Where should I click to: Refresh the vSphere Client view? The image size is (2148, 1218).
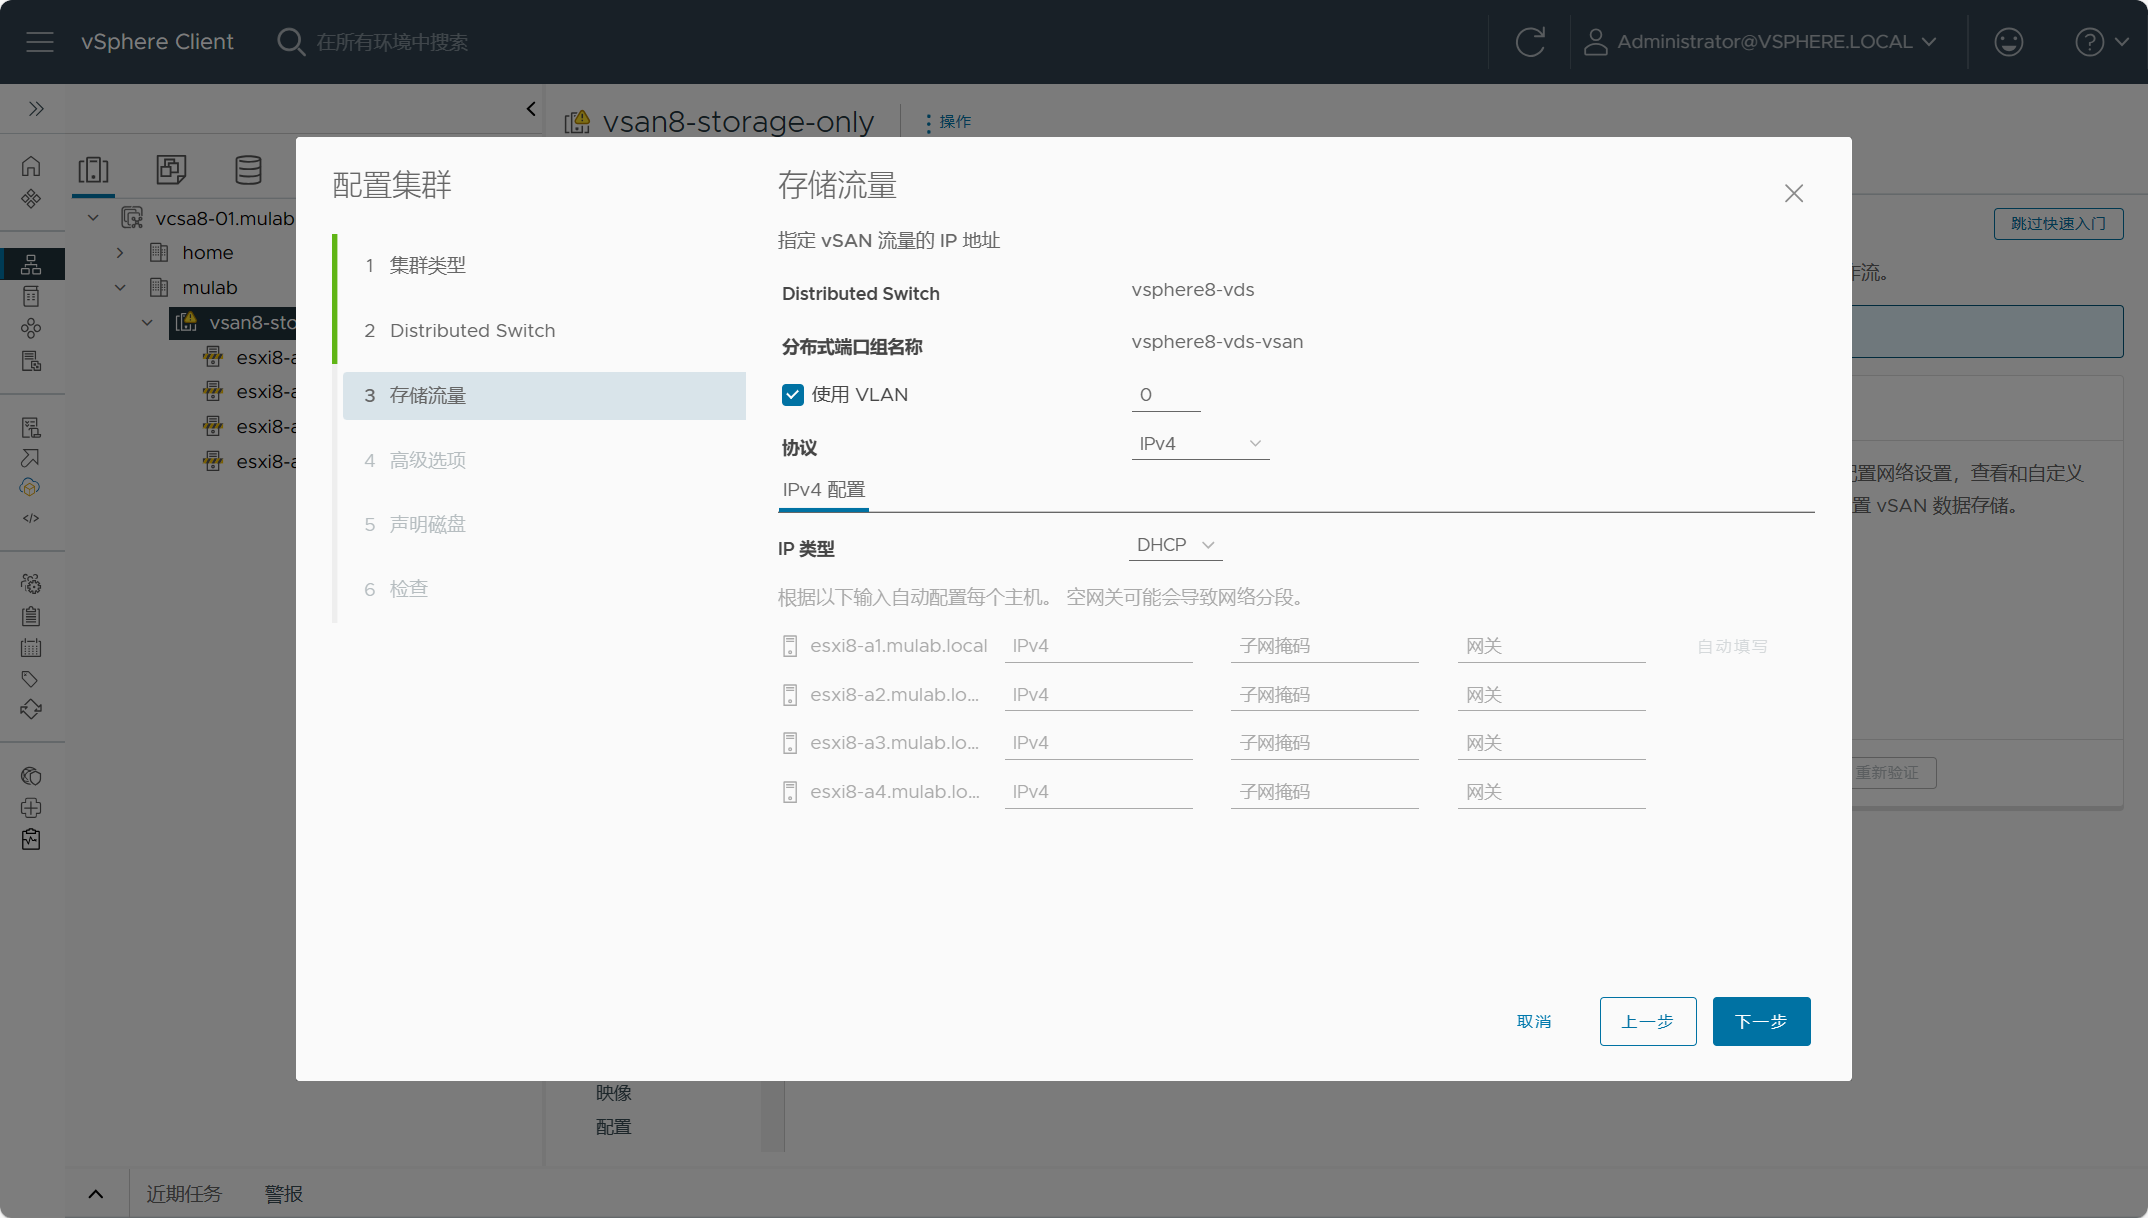pyautogui.click(x=1530, y=42)
